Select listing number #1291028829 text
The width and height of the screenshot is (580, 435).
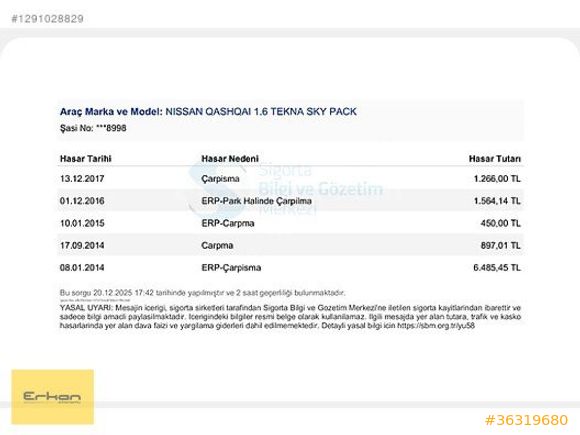point(47,18)
